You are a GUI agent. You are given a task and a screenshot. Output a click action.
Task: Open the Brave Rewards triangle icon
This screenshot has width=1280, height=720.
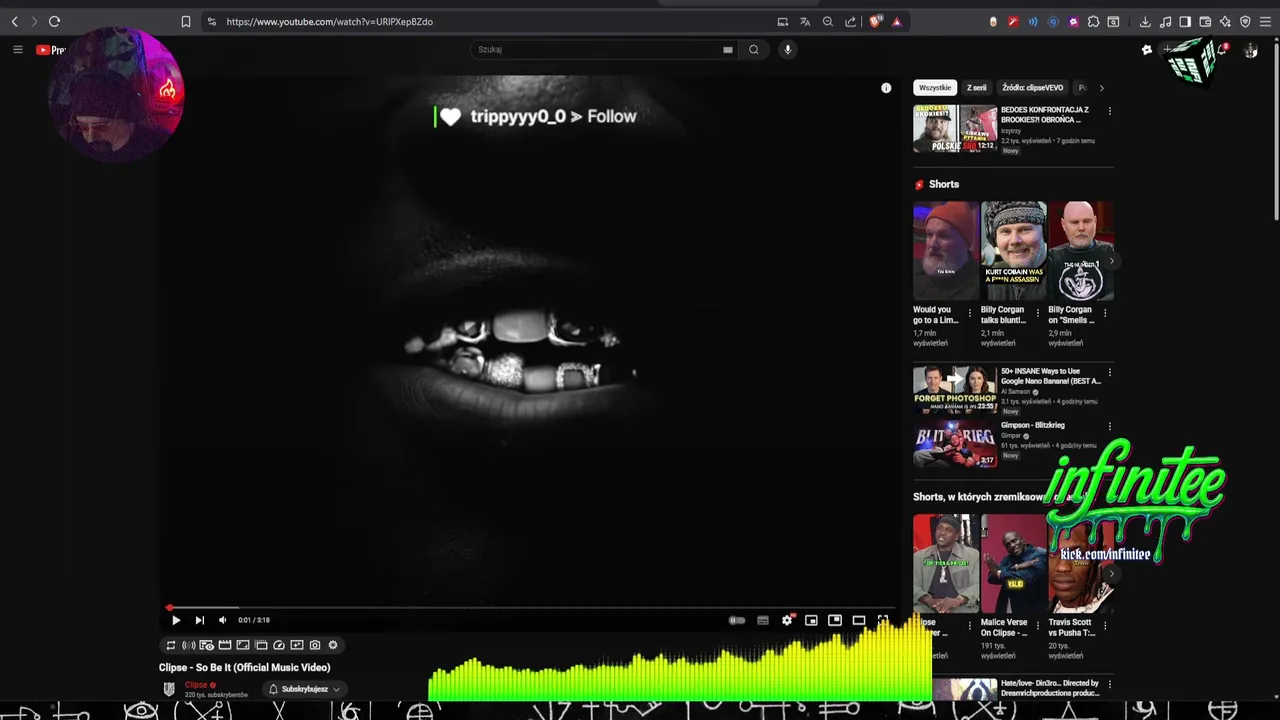click(897, 21)
